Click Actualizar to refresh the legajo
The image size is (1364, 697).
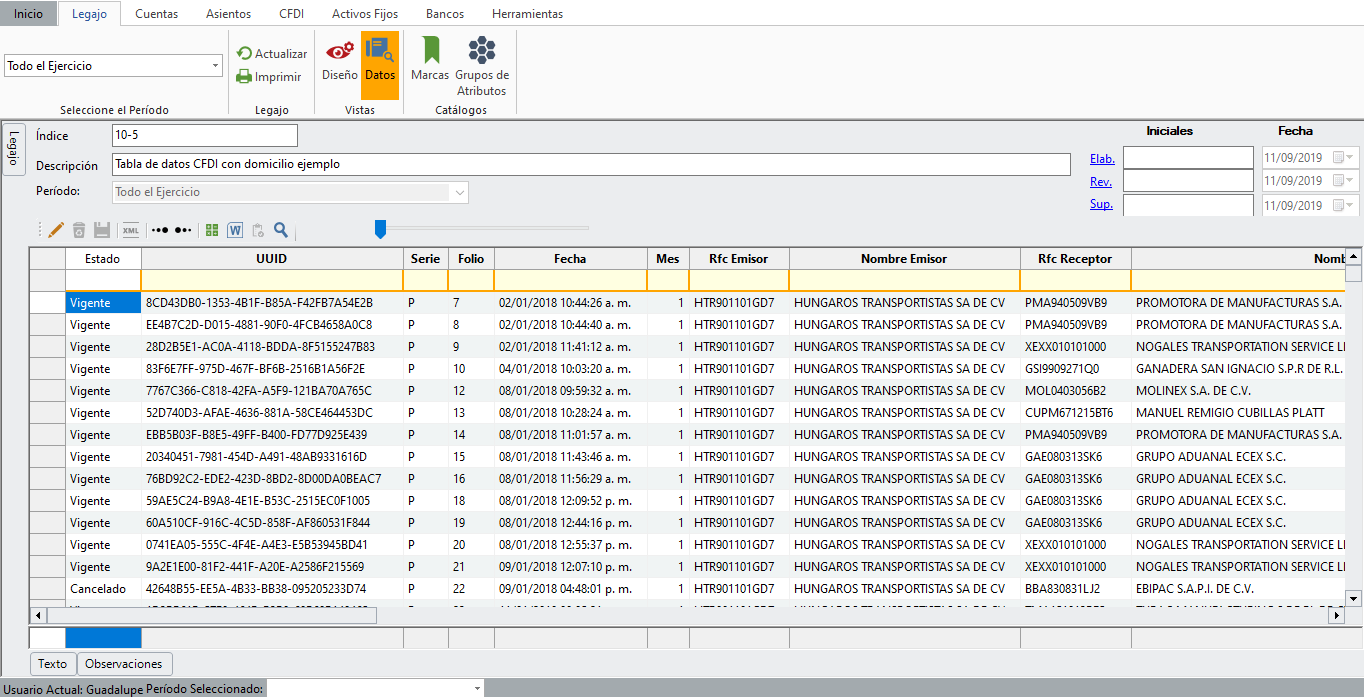[x=272, y=54]
